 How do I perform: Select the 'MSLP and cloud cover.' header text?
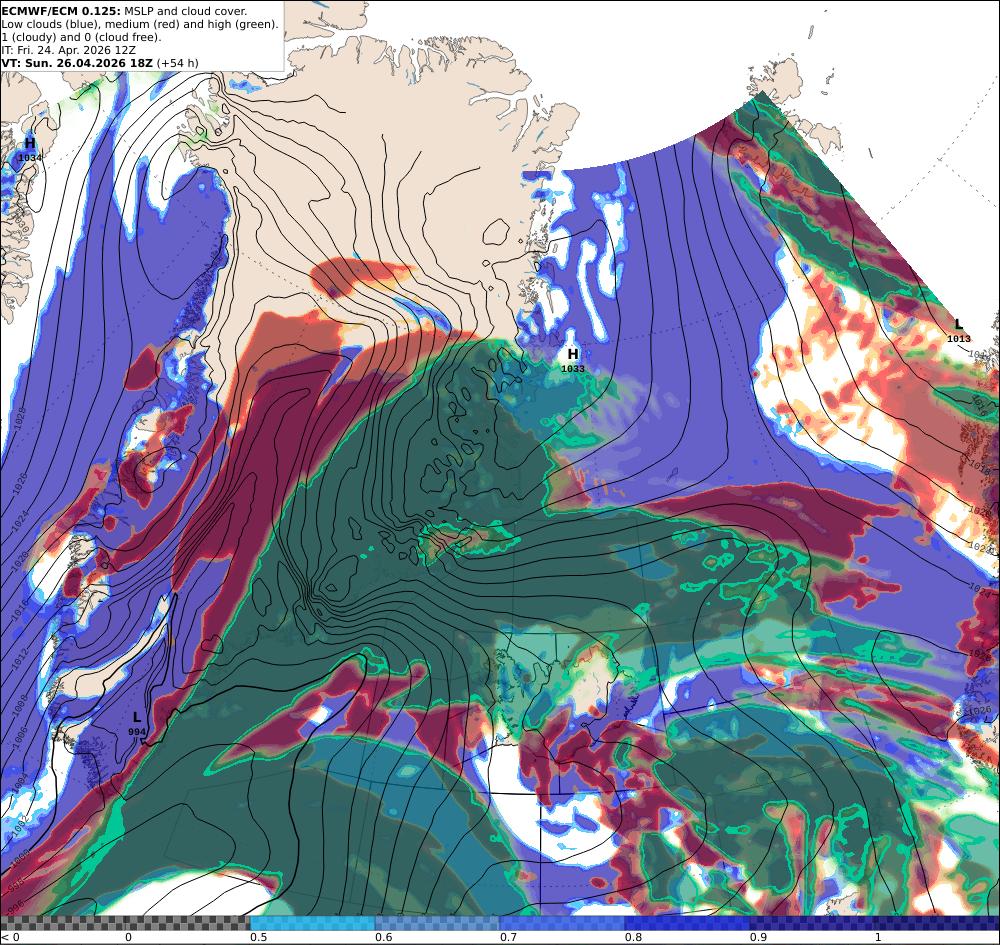point(185,11)
